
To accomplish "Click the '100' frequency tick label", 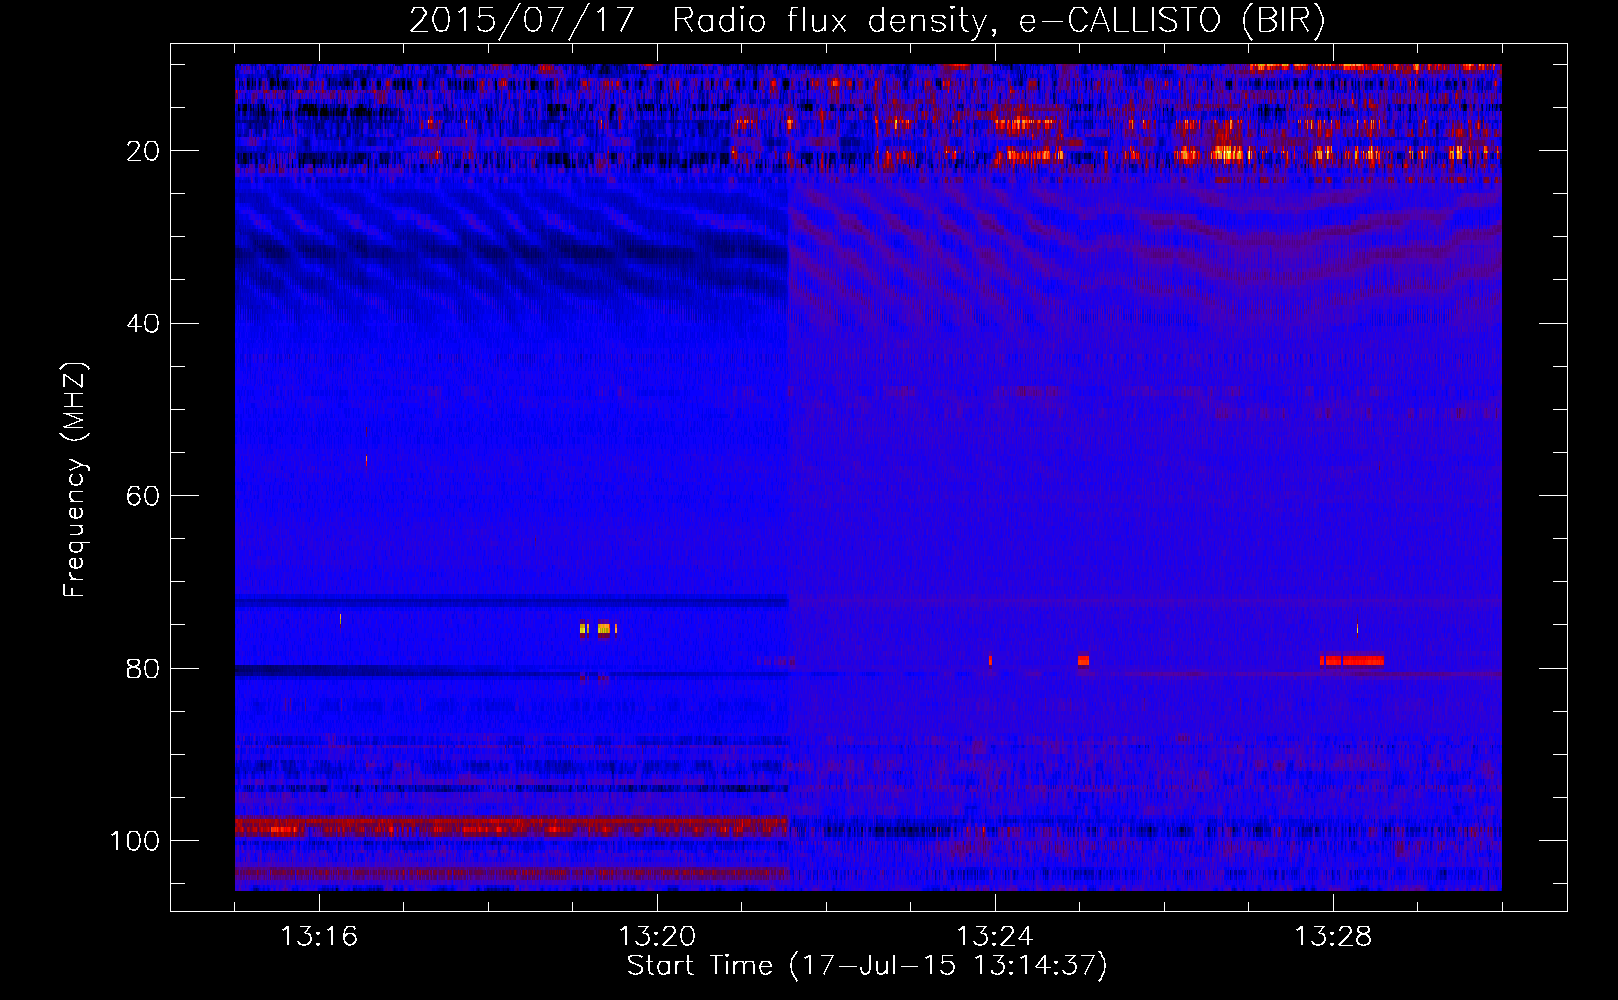I will pos(135,841).
